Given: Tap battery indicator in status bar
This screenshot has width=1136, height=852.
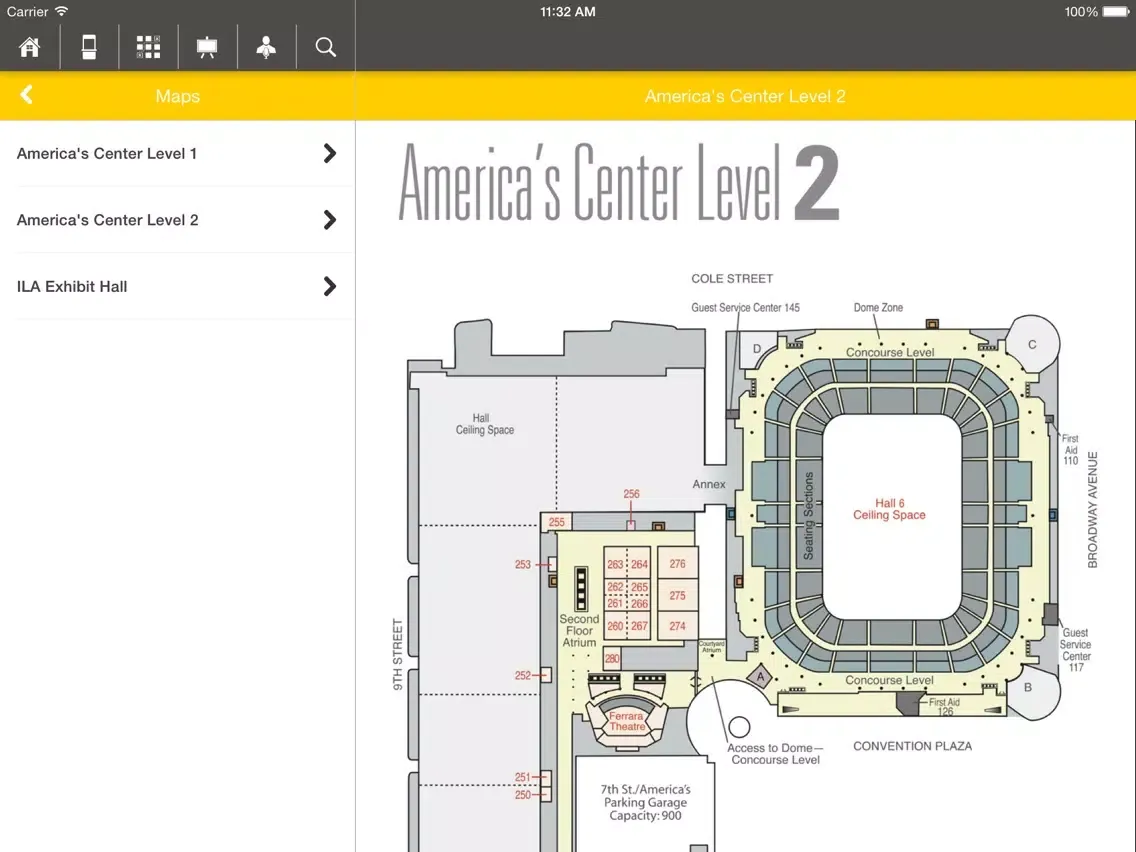Looking at the screenshot, I should click(1116, 12).
